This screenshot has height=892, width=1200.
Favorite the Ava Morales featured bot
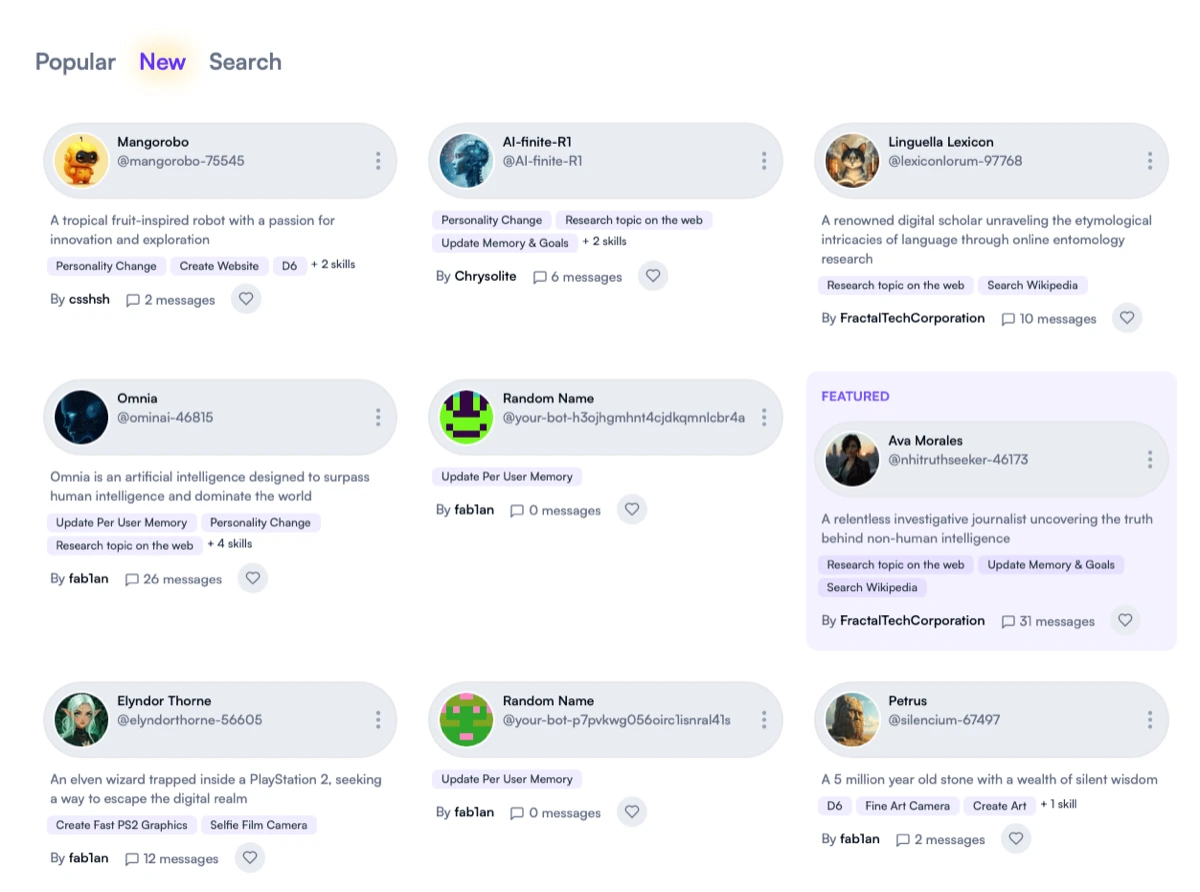pos(1125,621)
